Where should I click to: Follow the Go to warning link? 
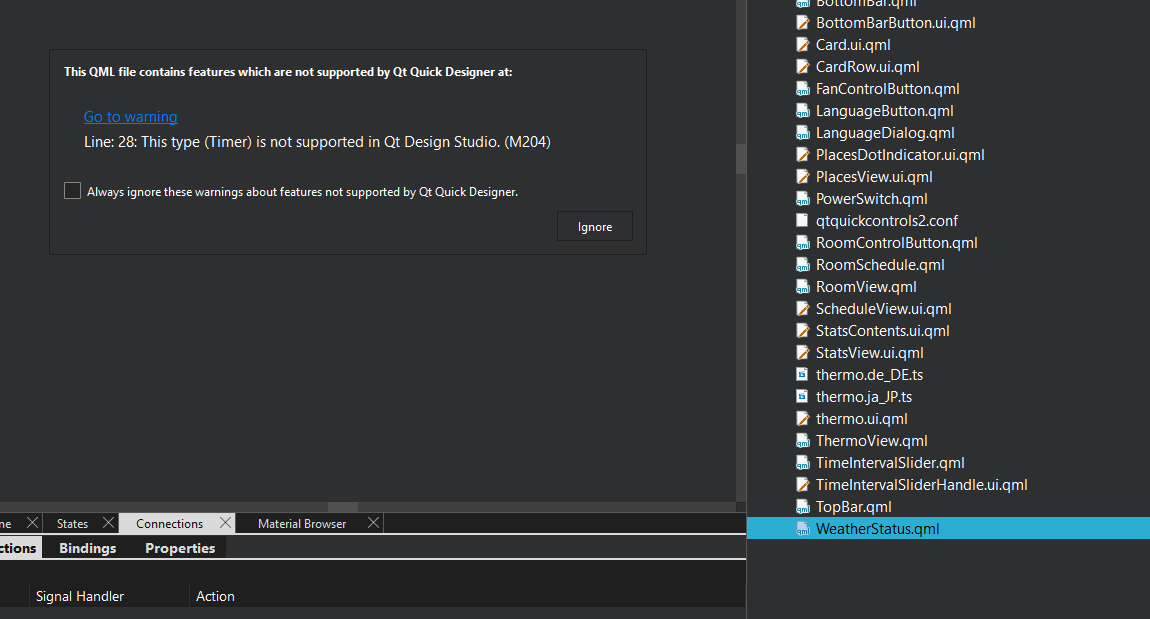point(130,117)
